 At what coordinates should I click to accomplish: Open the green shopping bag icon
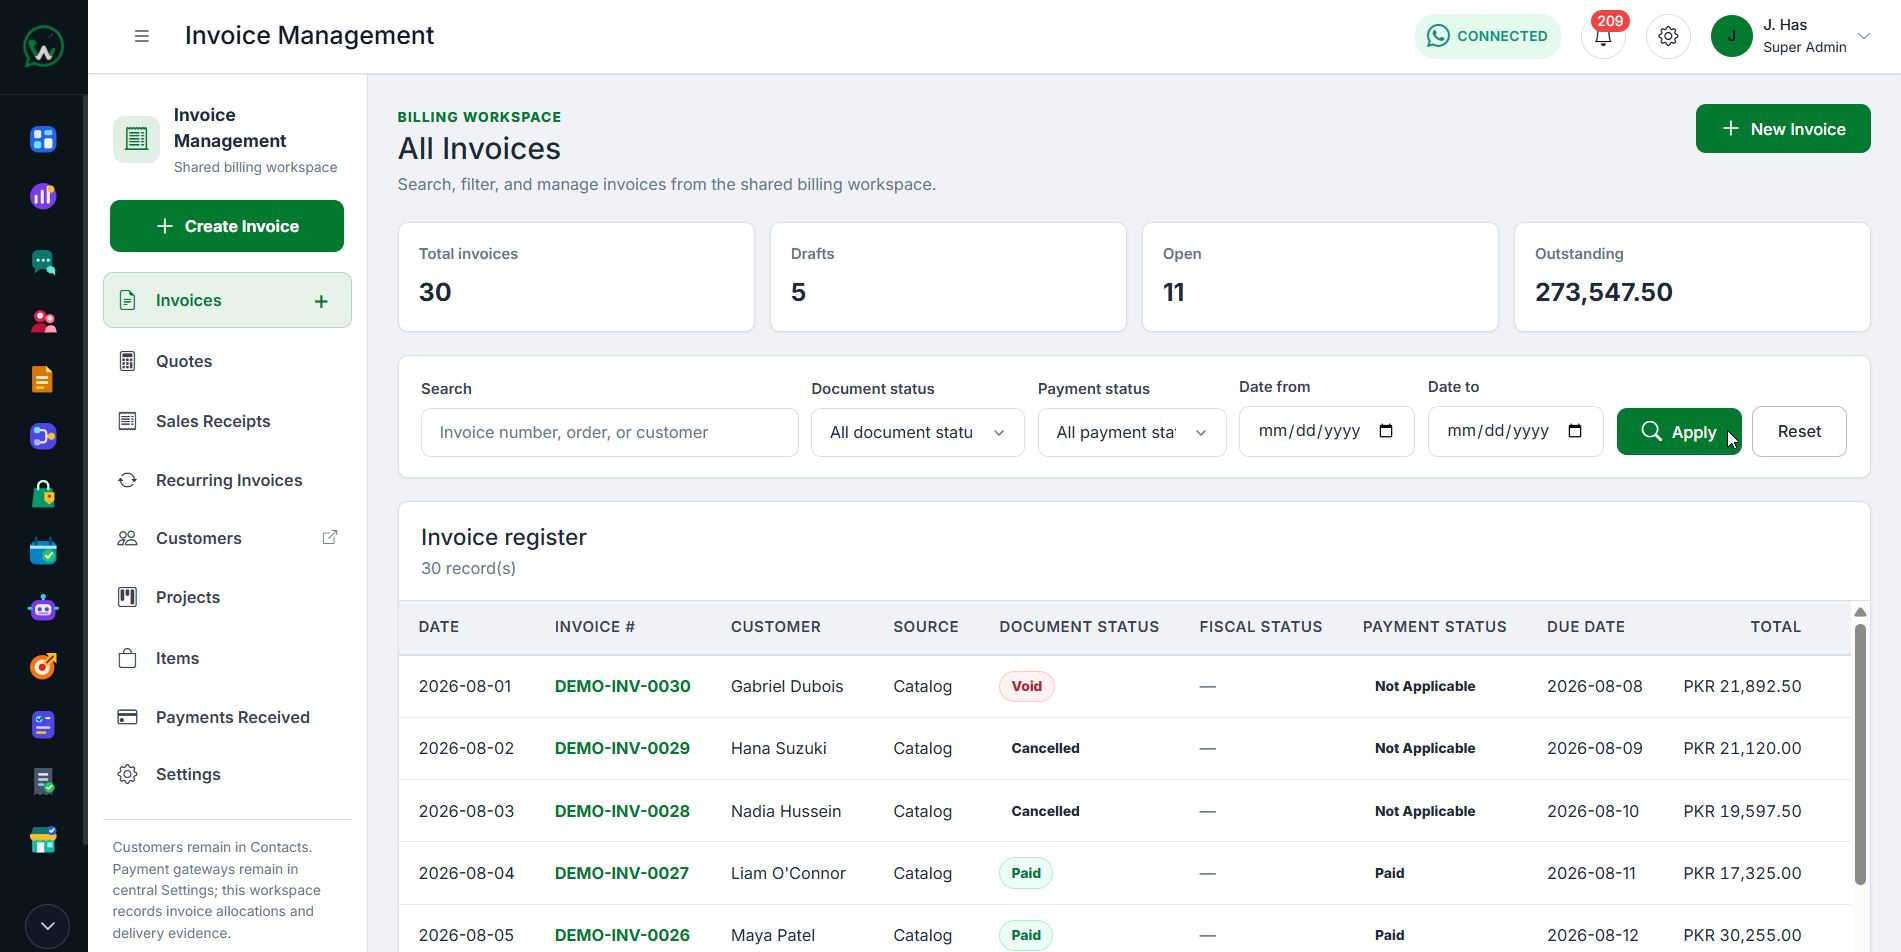coord(43,494)
